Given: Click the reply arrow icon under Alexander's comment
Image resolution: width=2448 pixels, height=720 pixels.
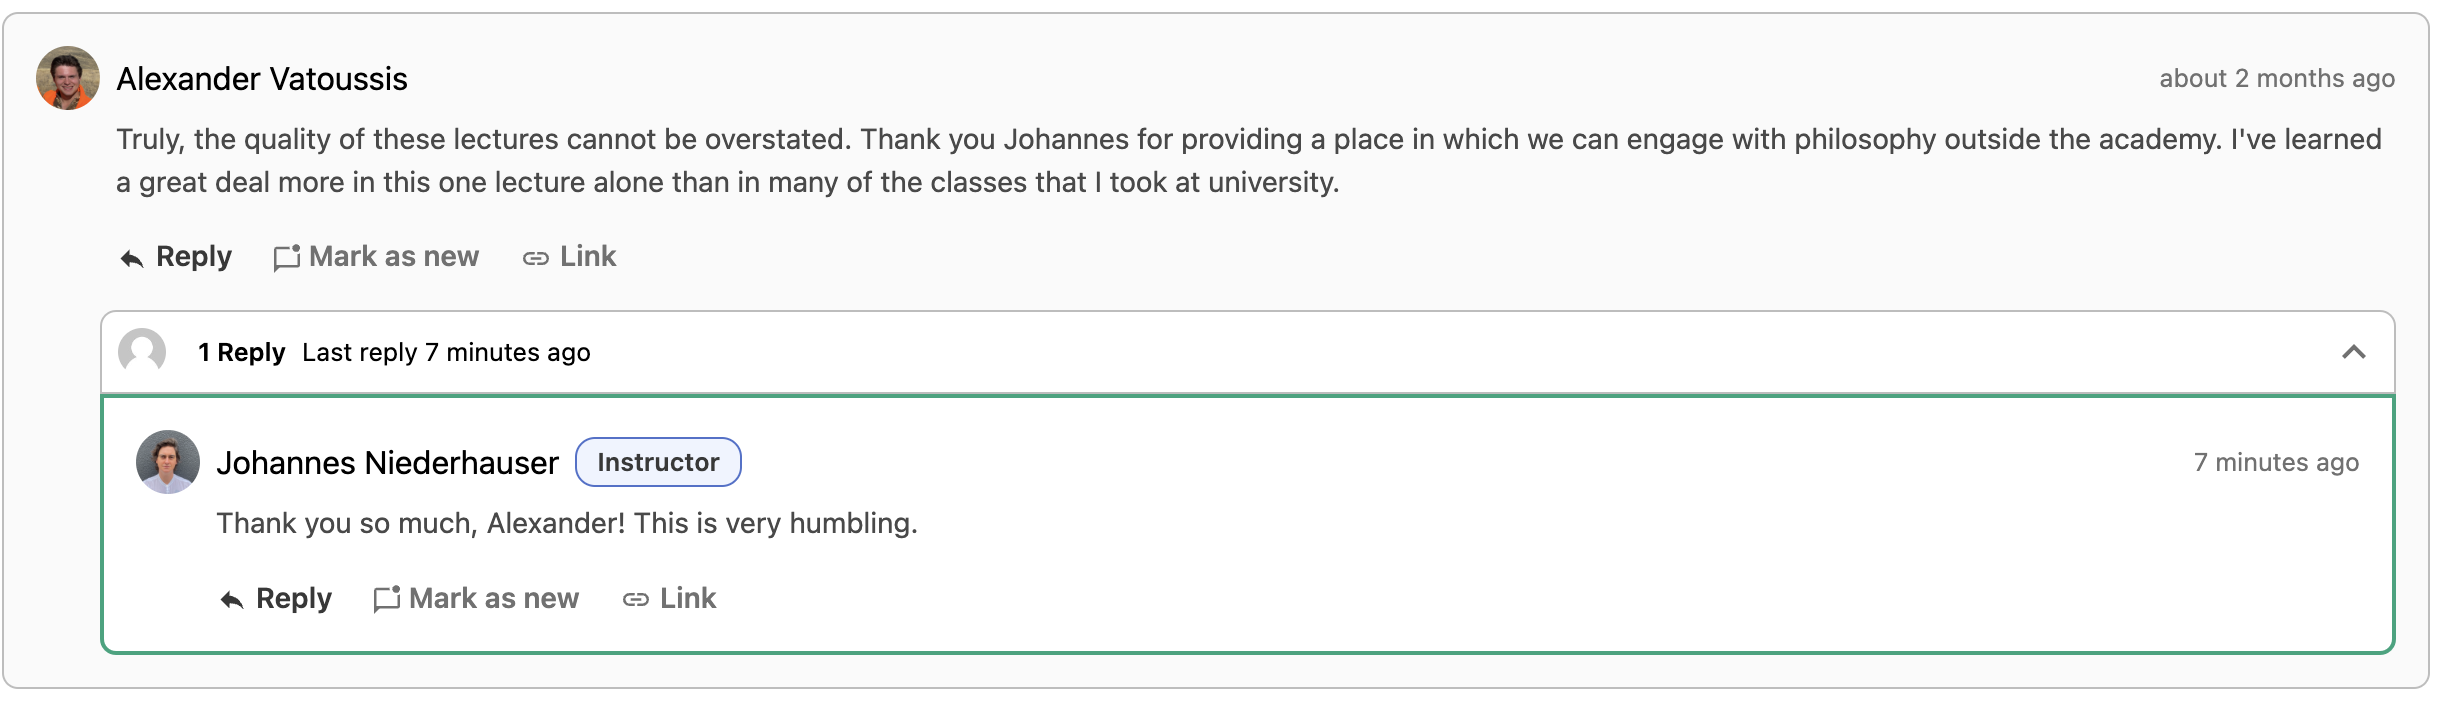Looking at the screenshot, I should coord(132,259).
